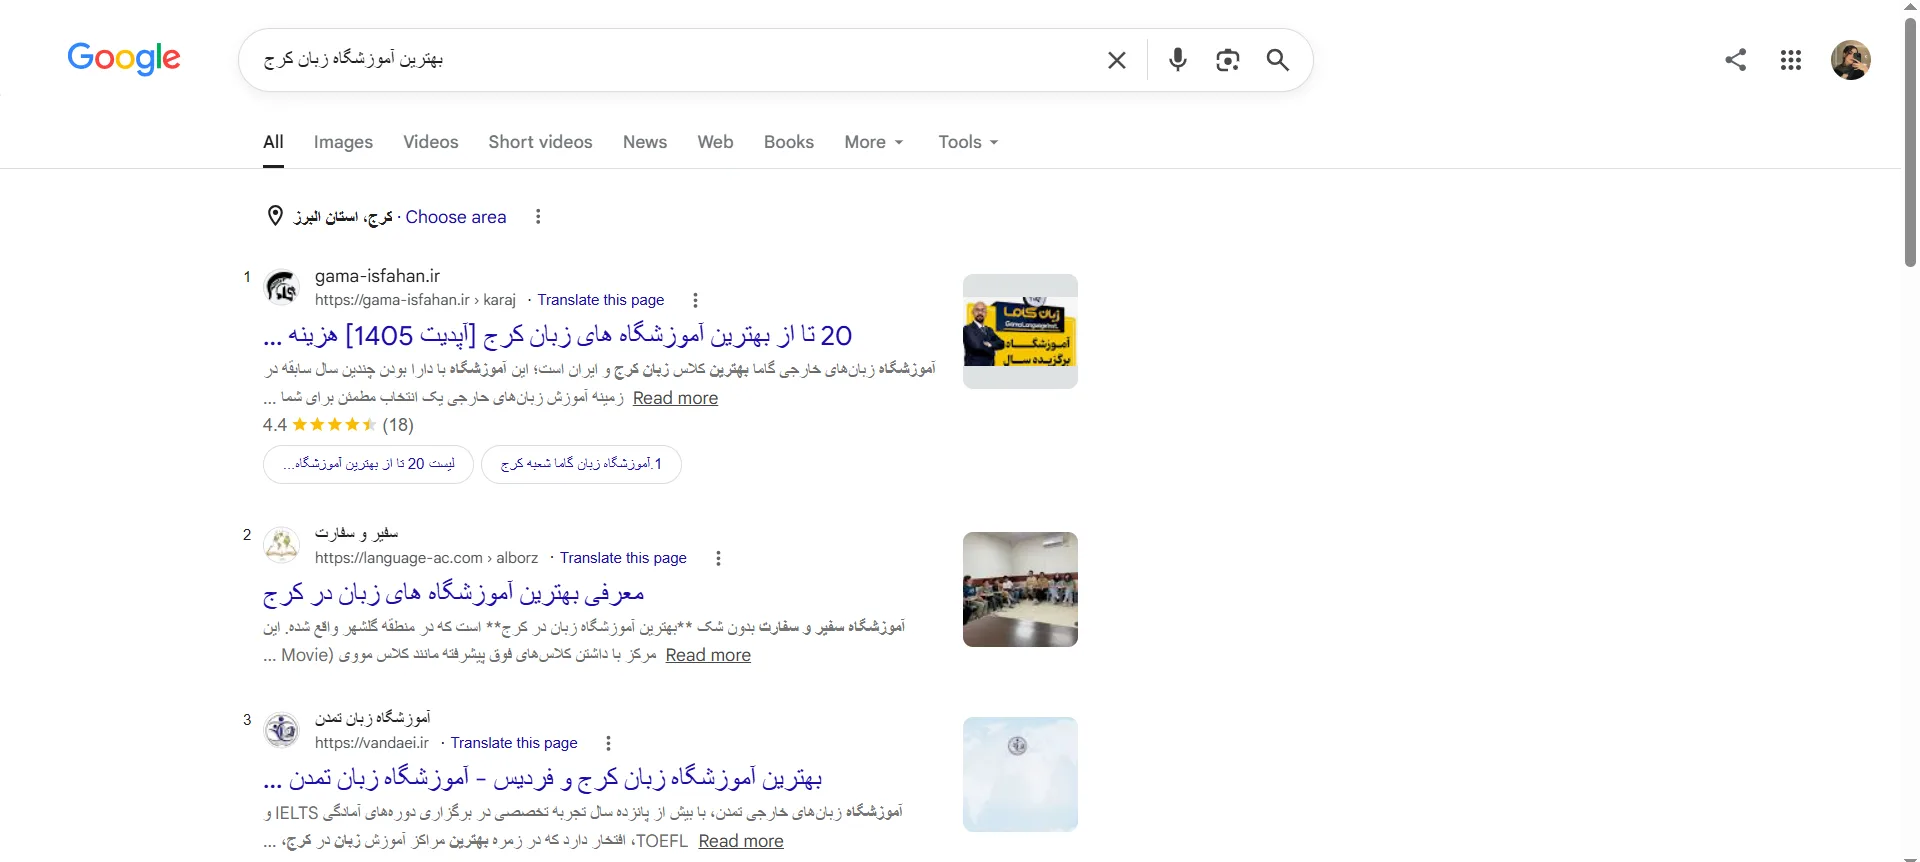Clear the search box text

pos(1117,60)
